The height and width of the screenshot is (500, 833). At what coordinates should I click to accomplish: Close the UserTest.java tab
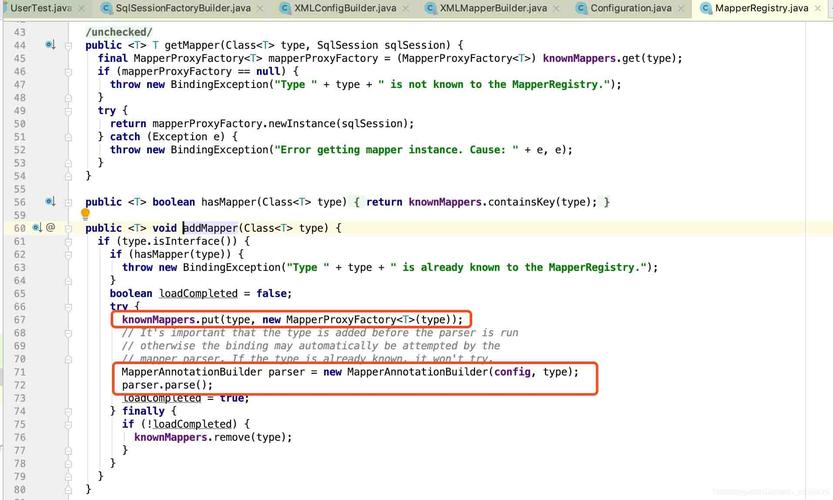[x=81, y=9]
